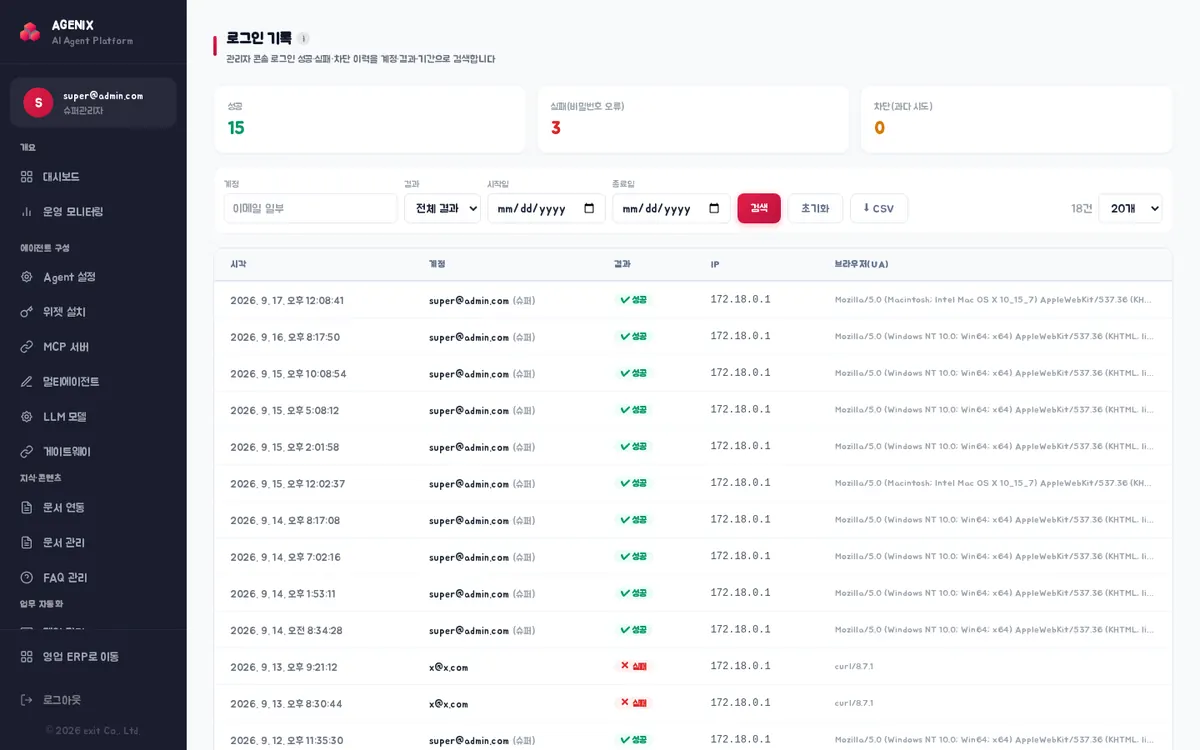
Task: Click the 초기화 reset button
Action: point(815,208)
